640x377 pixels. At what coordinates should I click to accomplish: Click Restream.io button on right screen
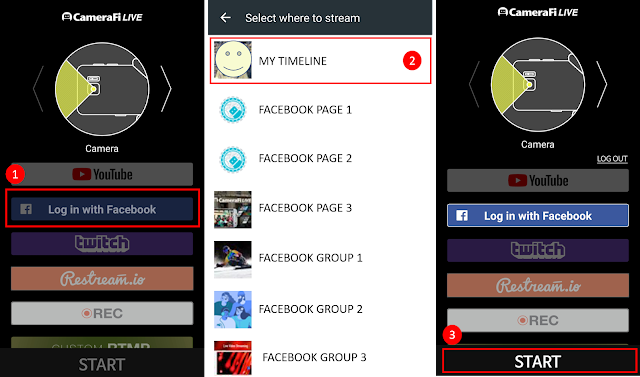(538, 285)
